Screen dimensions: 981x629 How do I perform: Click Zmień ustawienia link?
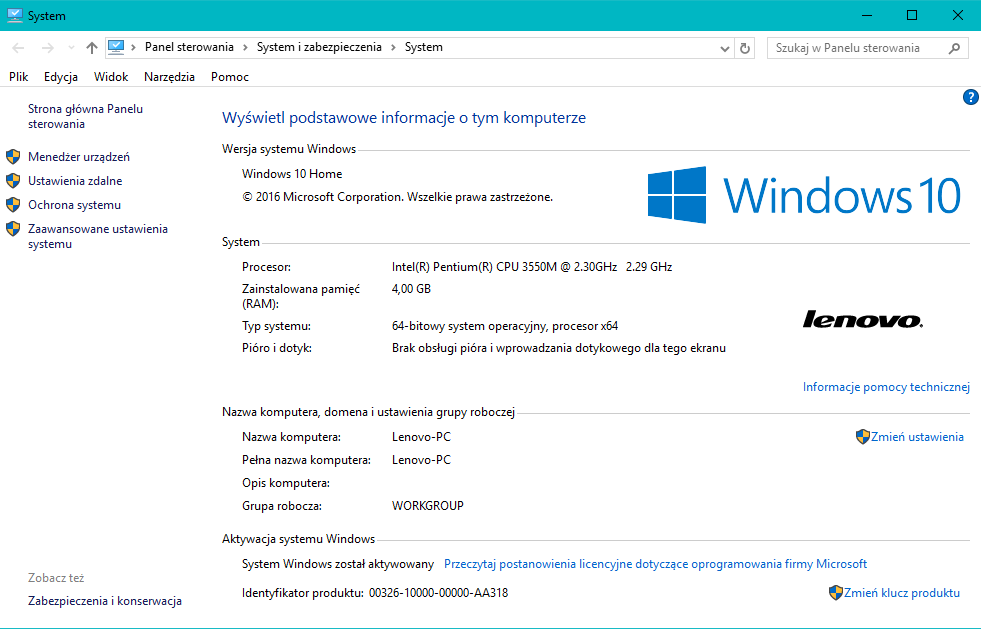point(917,437)
